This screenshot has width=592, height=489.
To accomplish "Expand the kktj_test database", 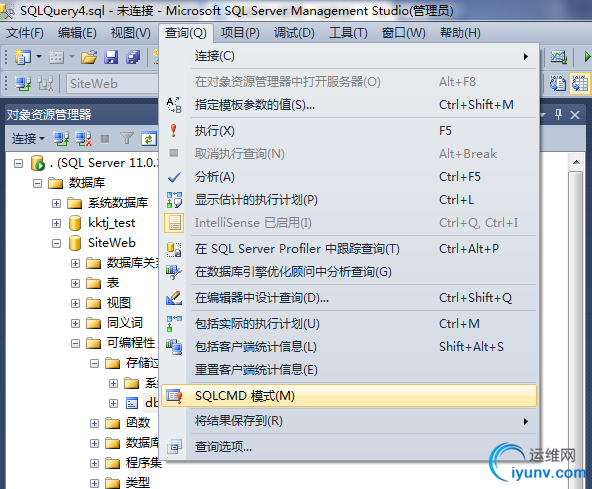I will [56, 224].
